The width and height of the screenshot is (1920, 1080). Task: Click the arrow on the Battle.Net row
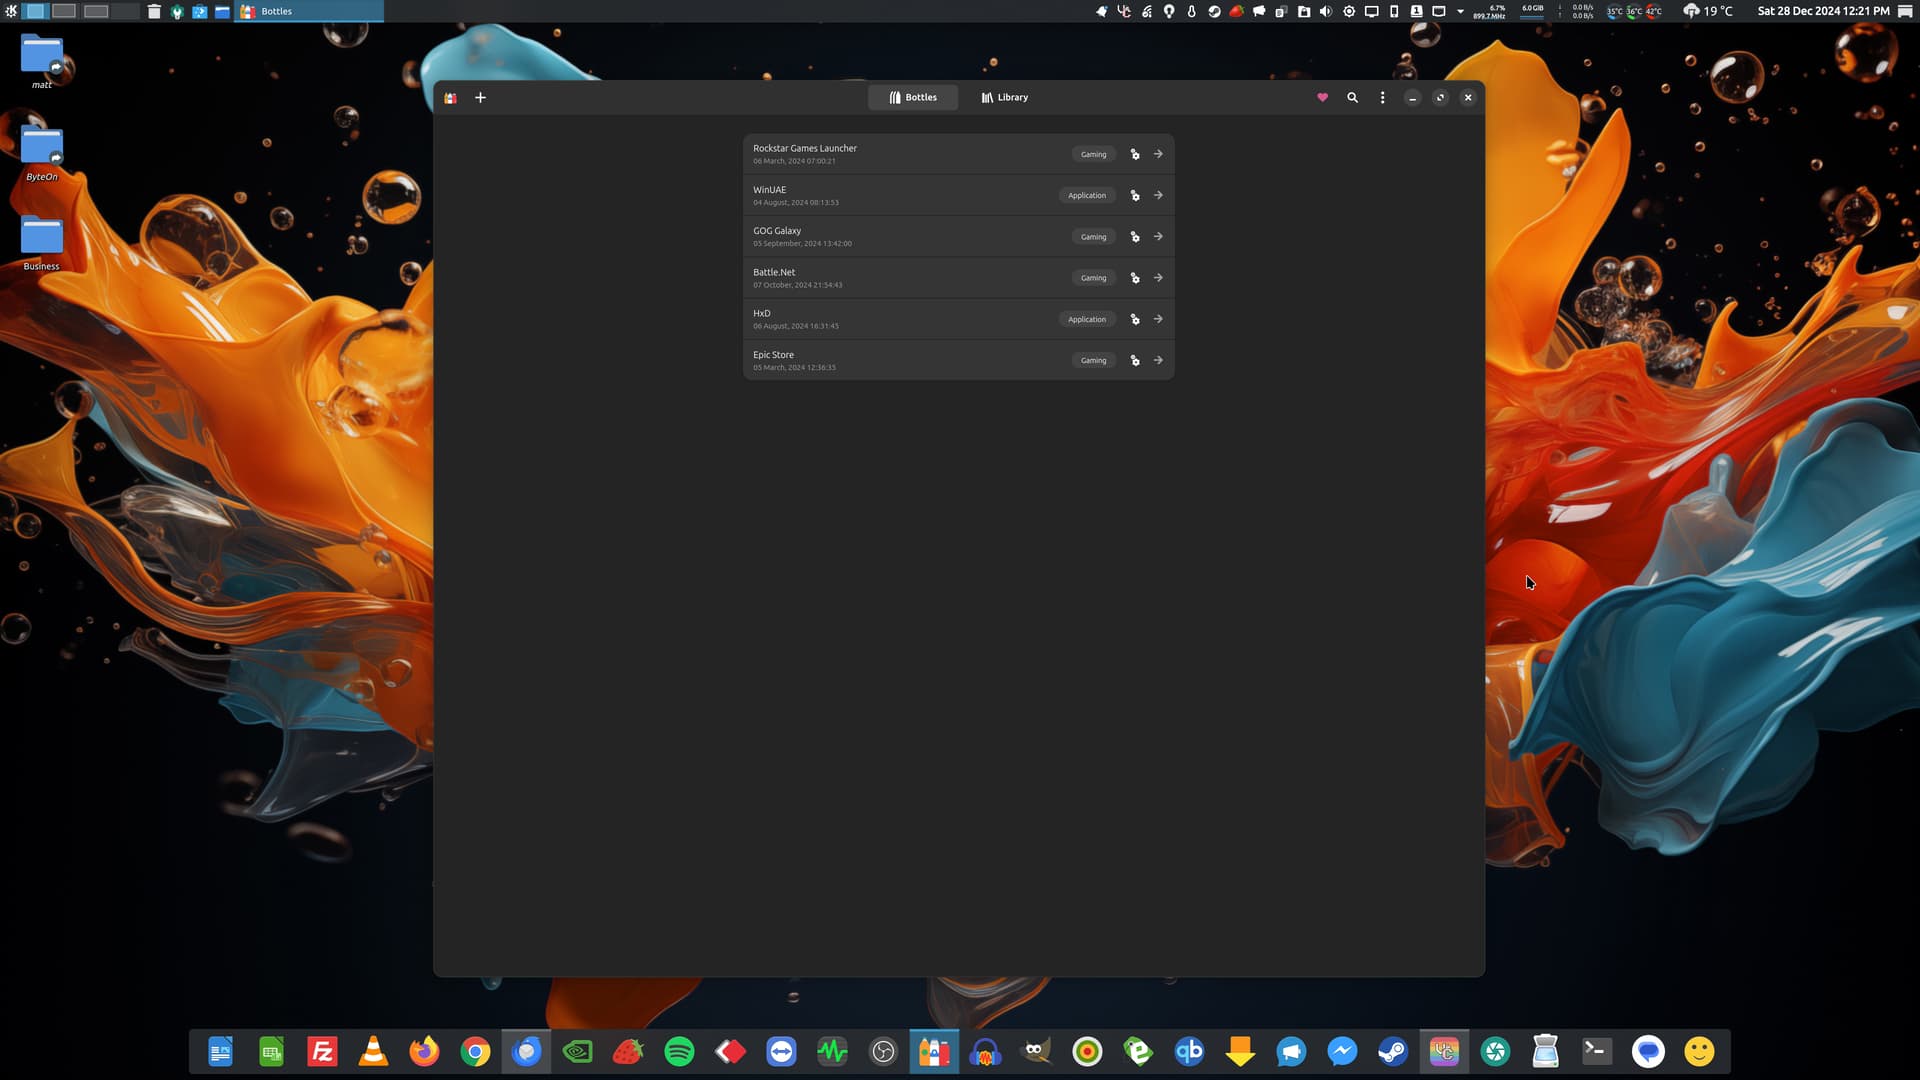[x=1158, y=278]
